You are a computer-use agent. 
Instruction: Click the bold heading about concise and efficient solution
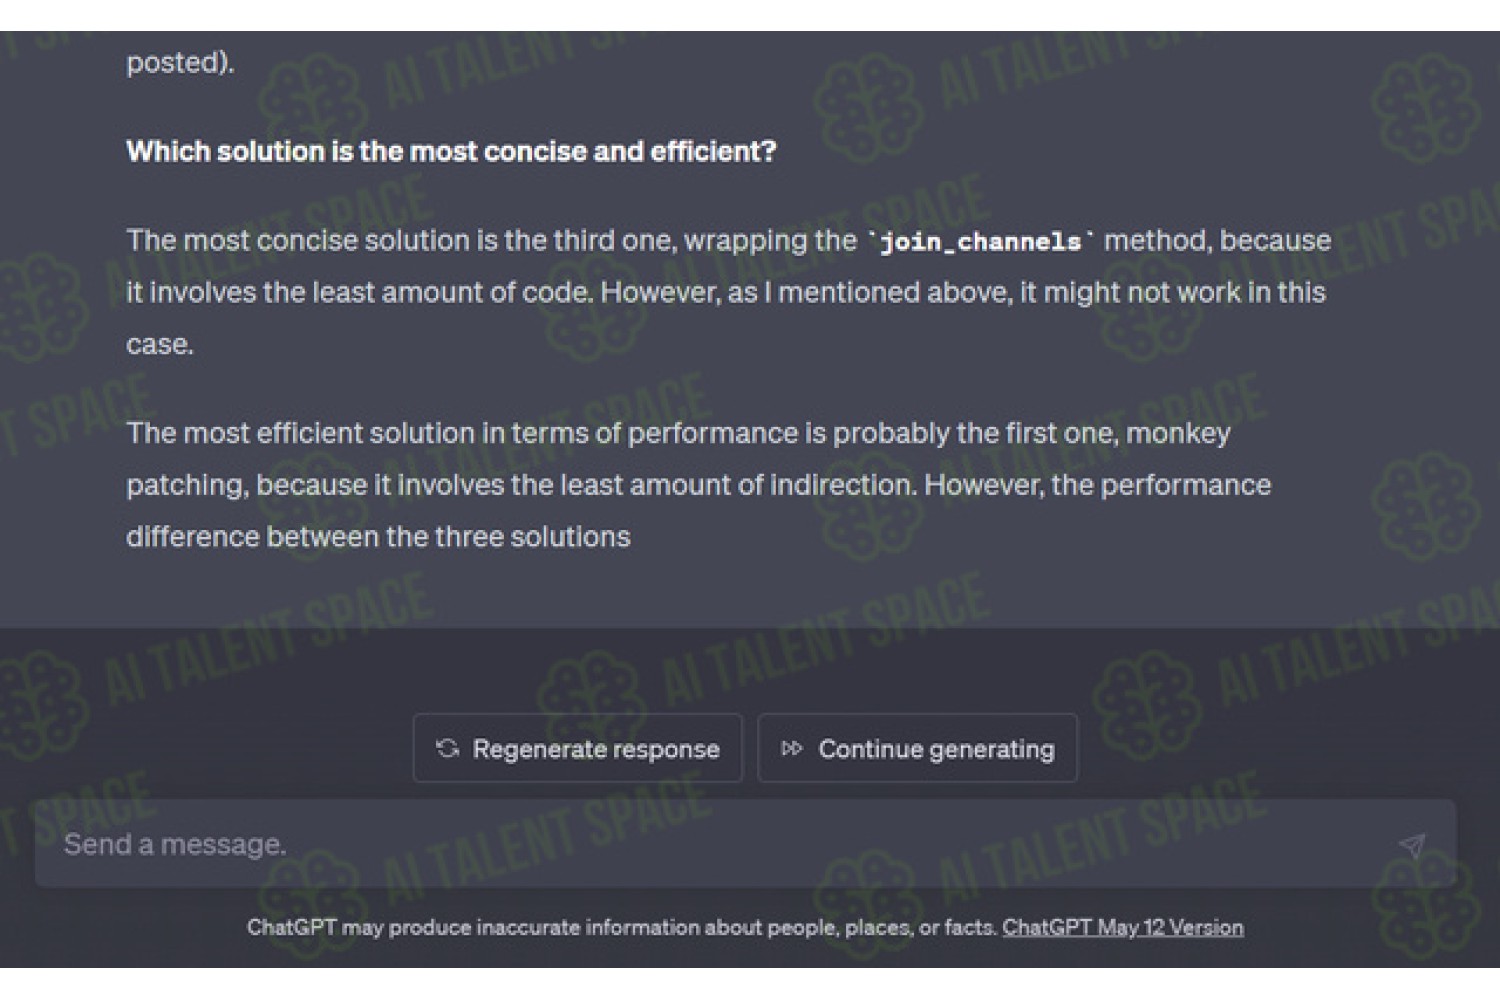(451, 151)
